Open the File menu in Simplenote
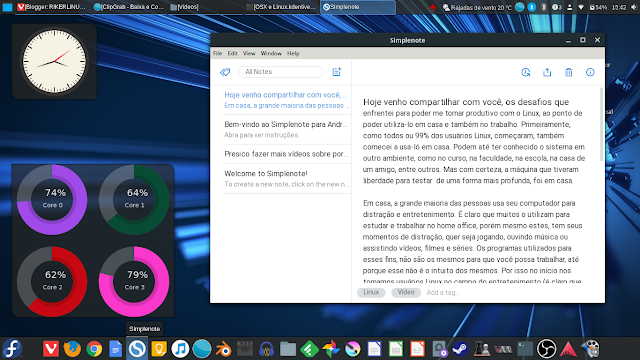This screenshot has width=640, height=360. [x=218, y=53]
